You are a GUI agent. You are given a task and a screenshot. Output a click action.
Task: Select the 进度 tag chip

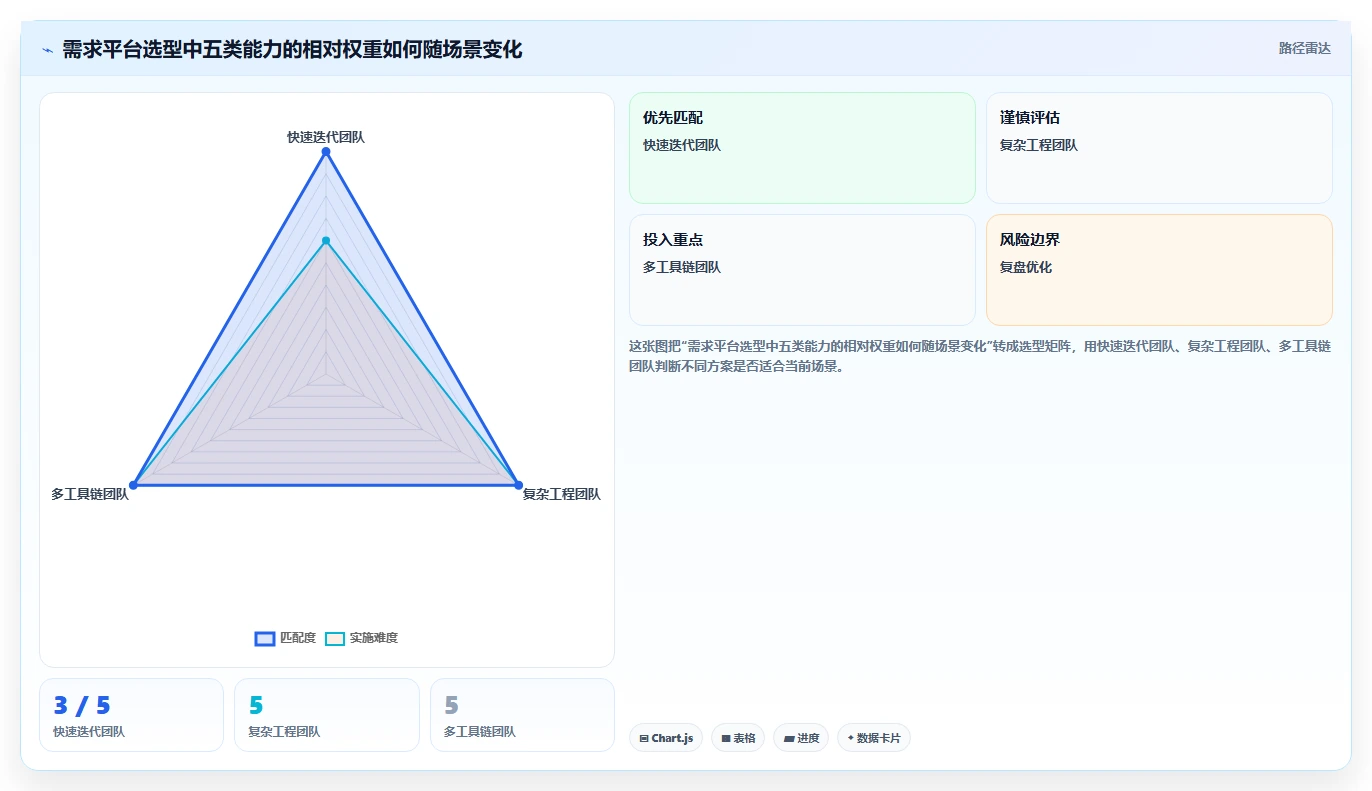coord(801,738)
